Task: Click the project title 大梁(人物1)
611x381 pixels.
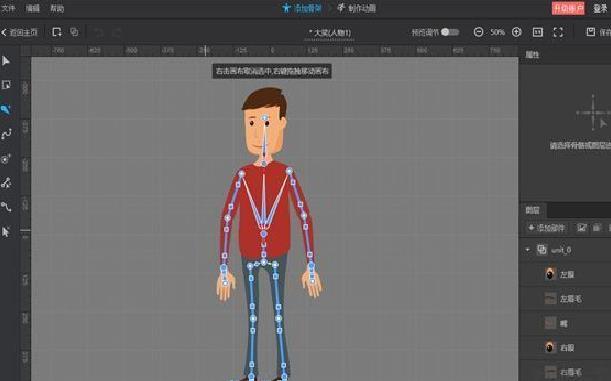Action: [x=330, y=33]
